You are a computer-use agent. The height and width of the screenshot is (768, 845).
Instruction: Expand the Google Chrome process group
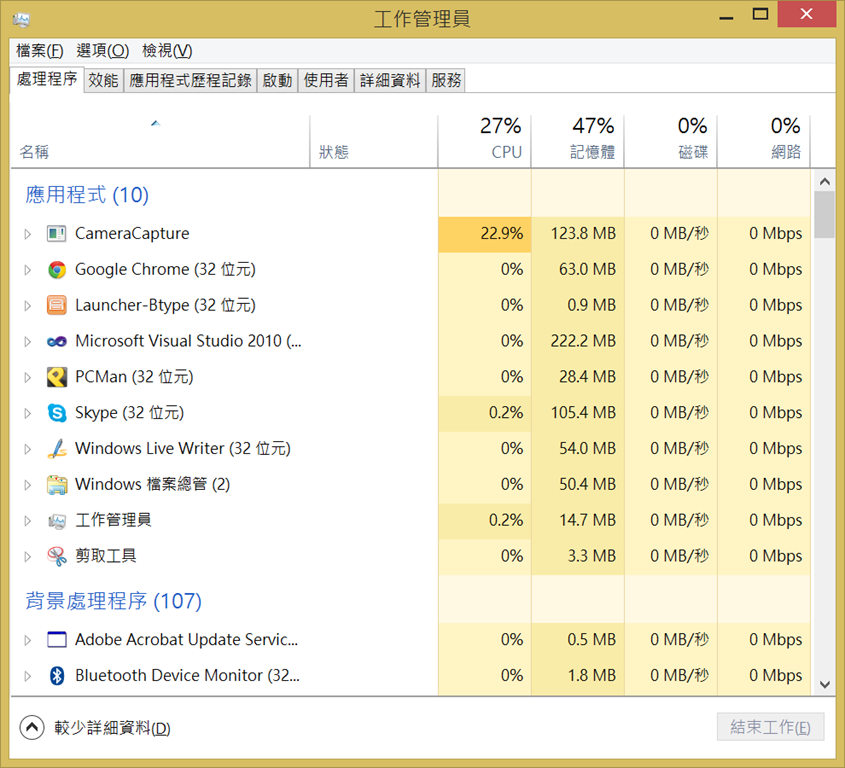[27, 269]
